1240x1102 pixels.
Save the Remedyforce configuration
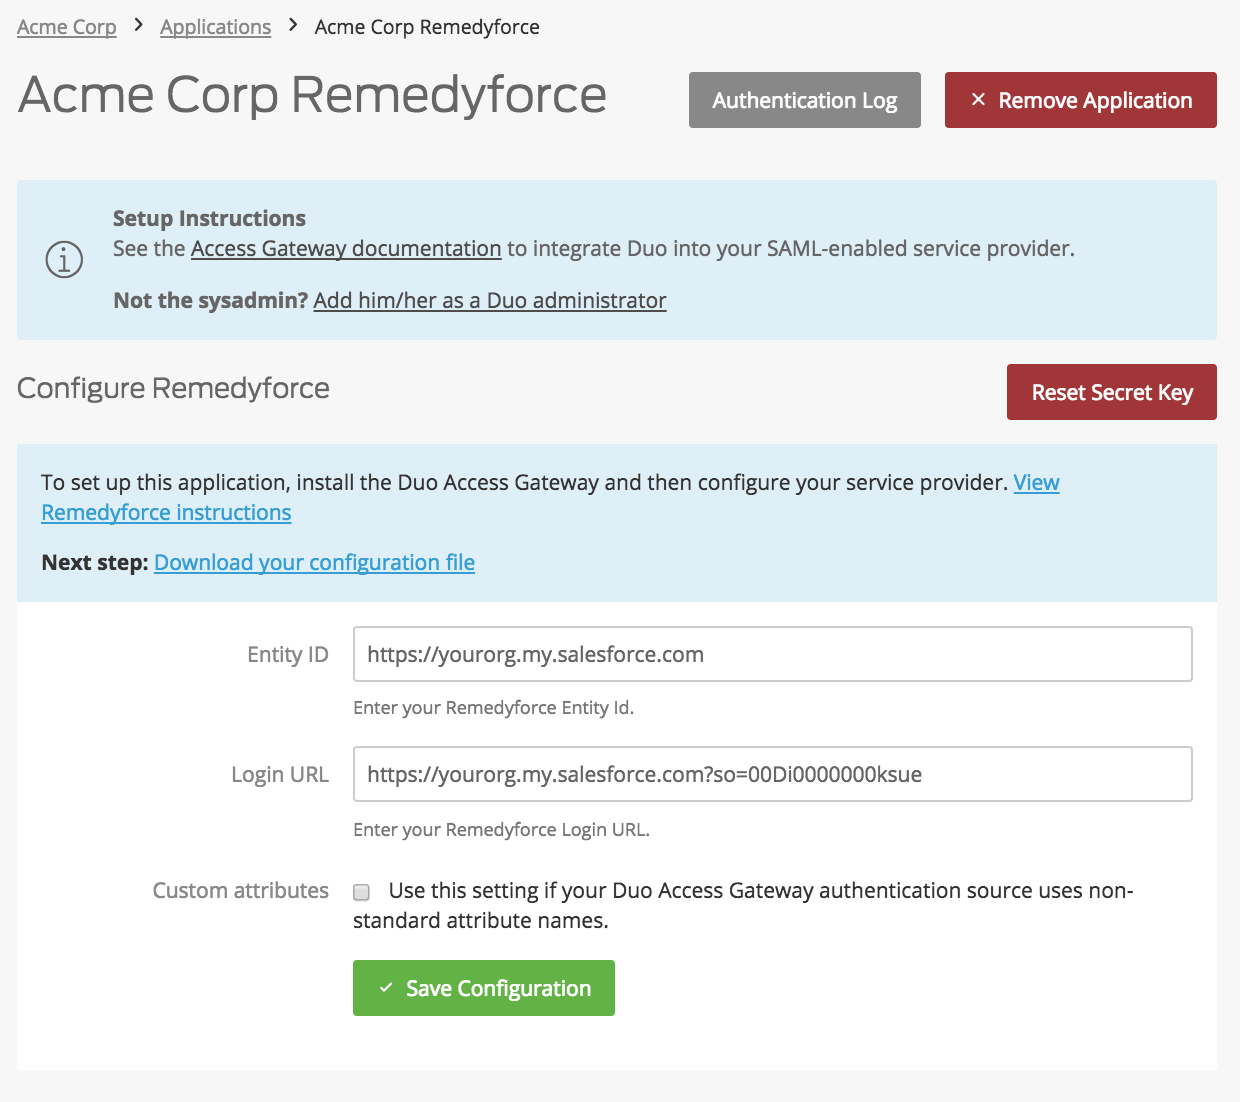point(483,988)
